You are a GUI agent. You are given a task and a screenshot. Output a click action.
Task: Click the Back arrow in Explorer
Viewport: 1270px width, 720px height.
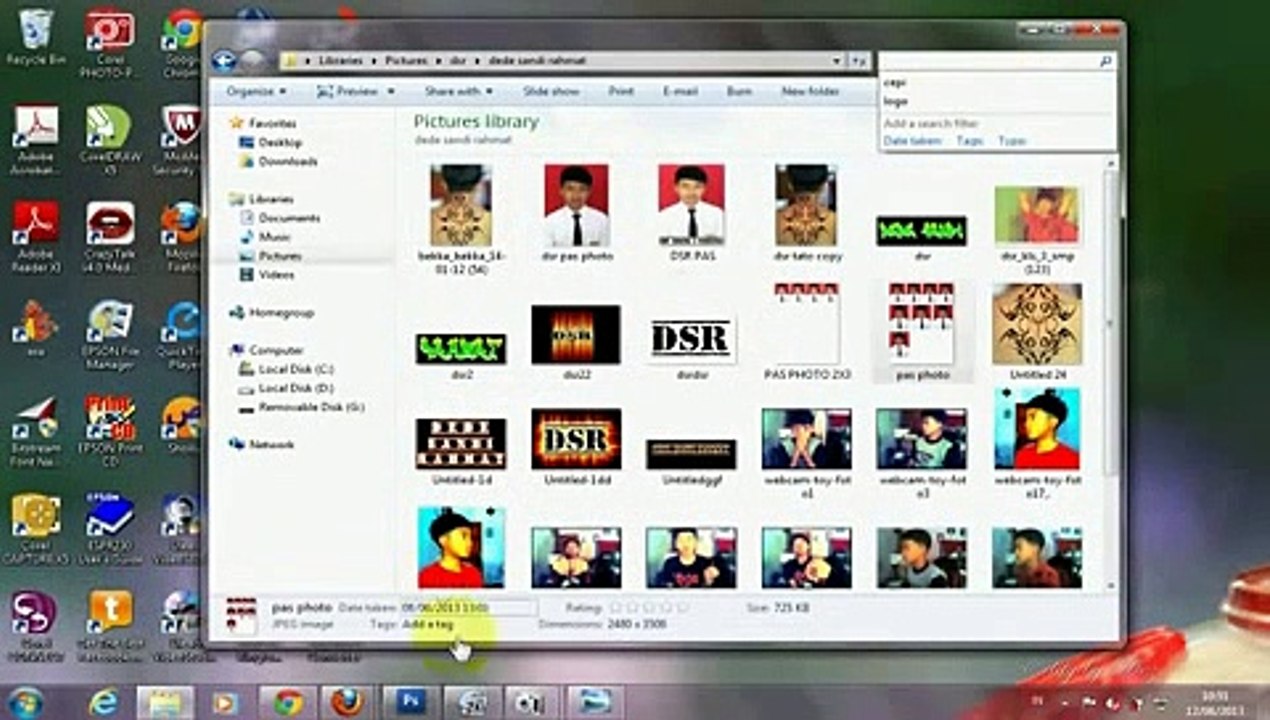(225, 60)
